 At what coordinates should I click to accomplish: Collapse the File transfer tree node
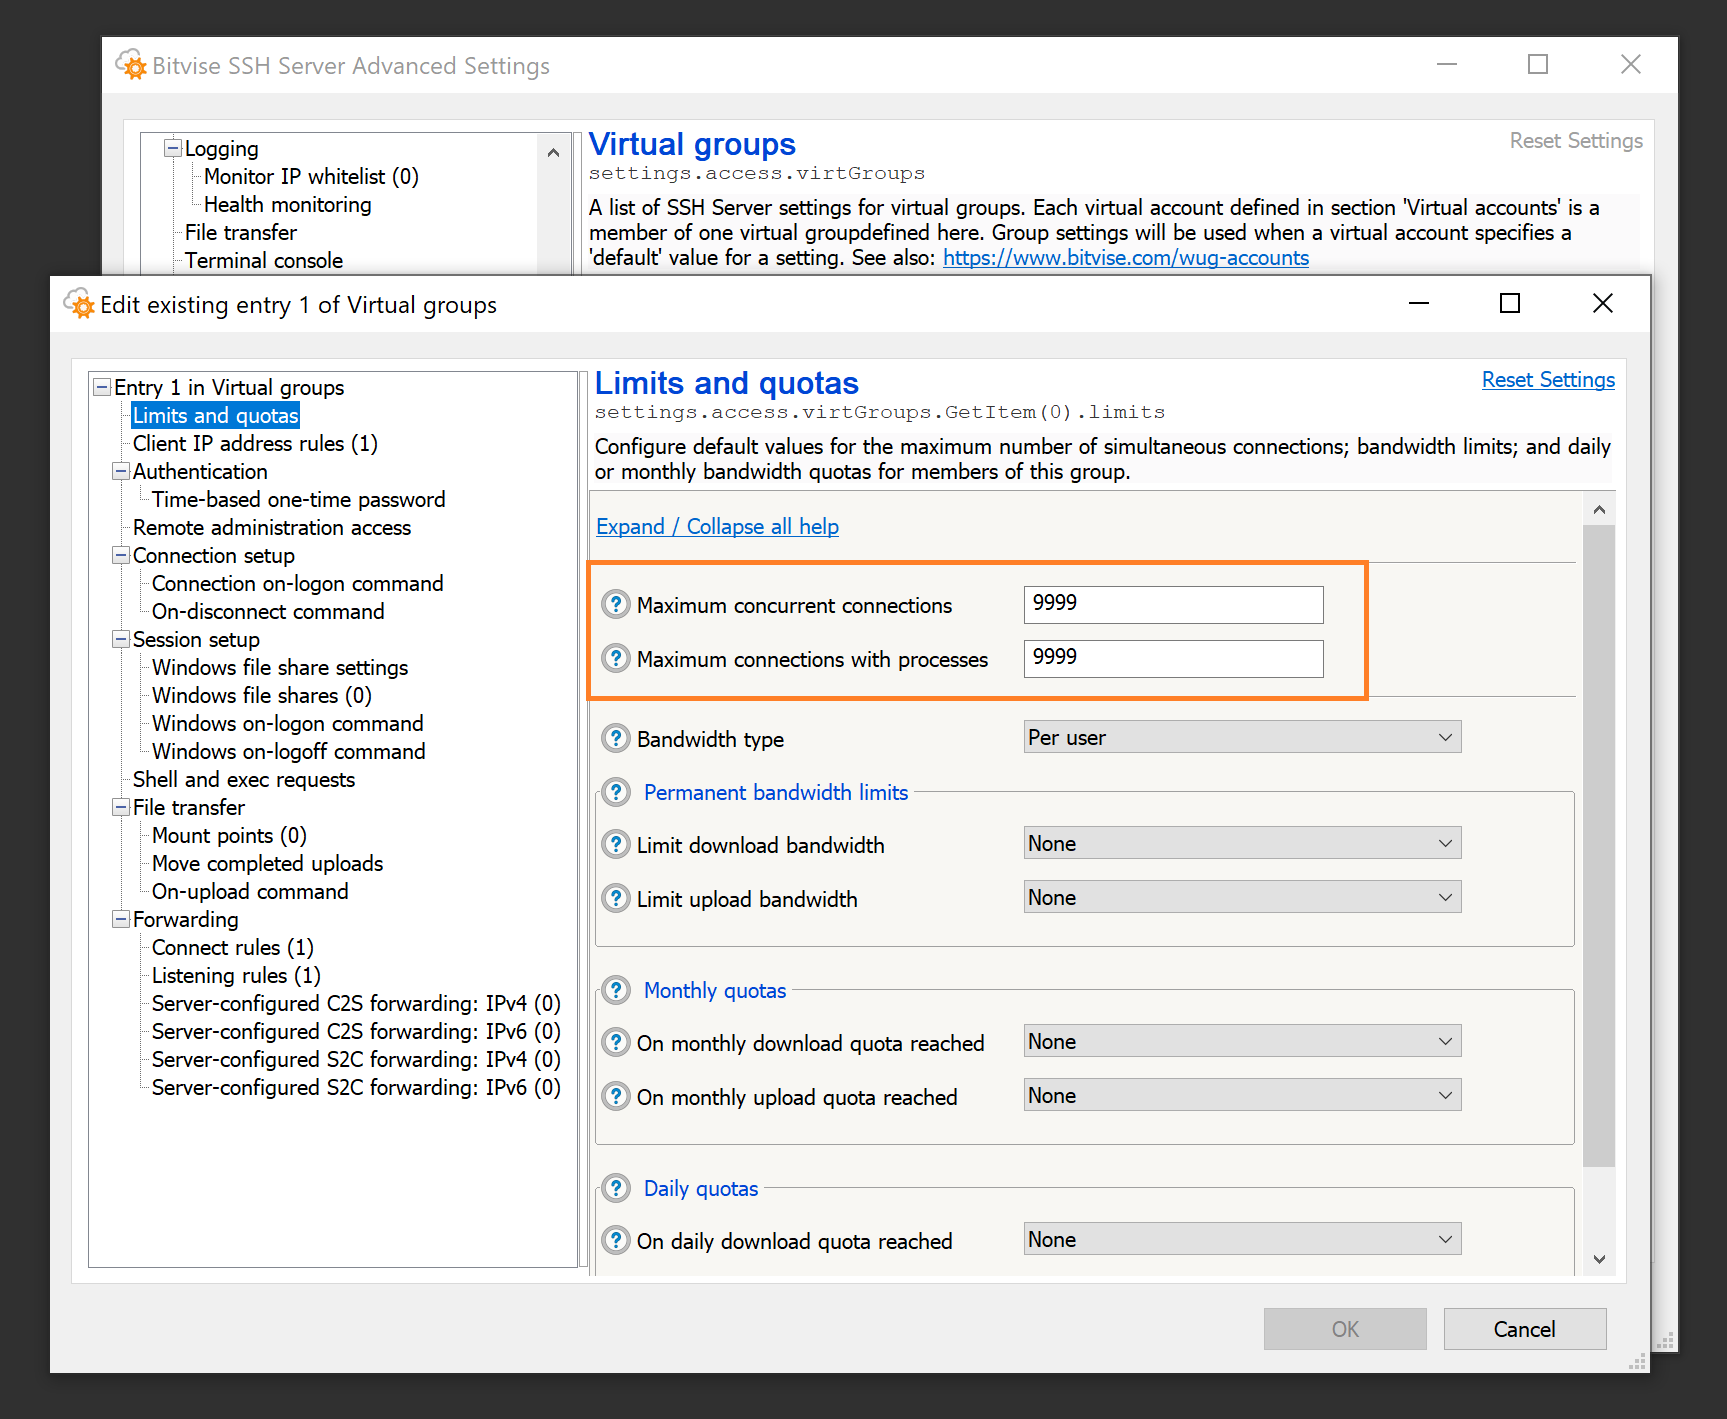pyautogui.click(x=121, y=807)
